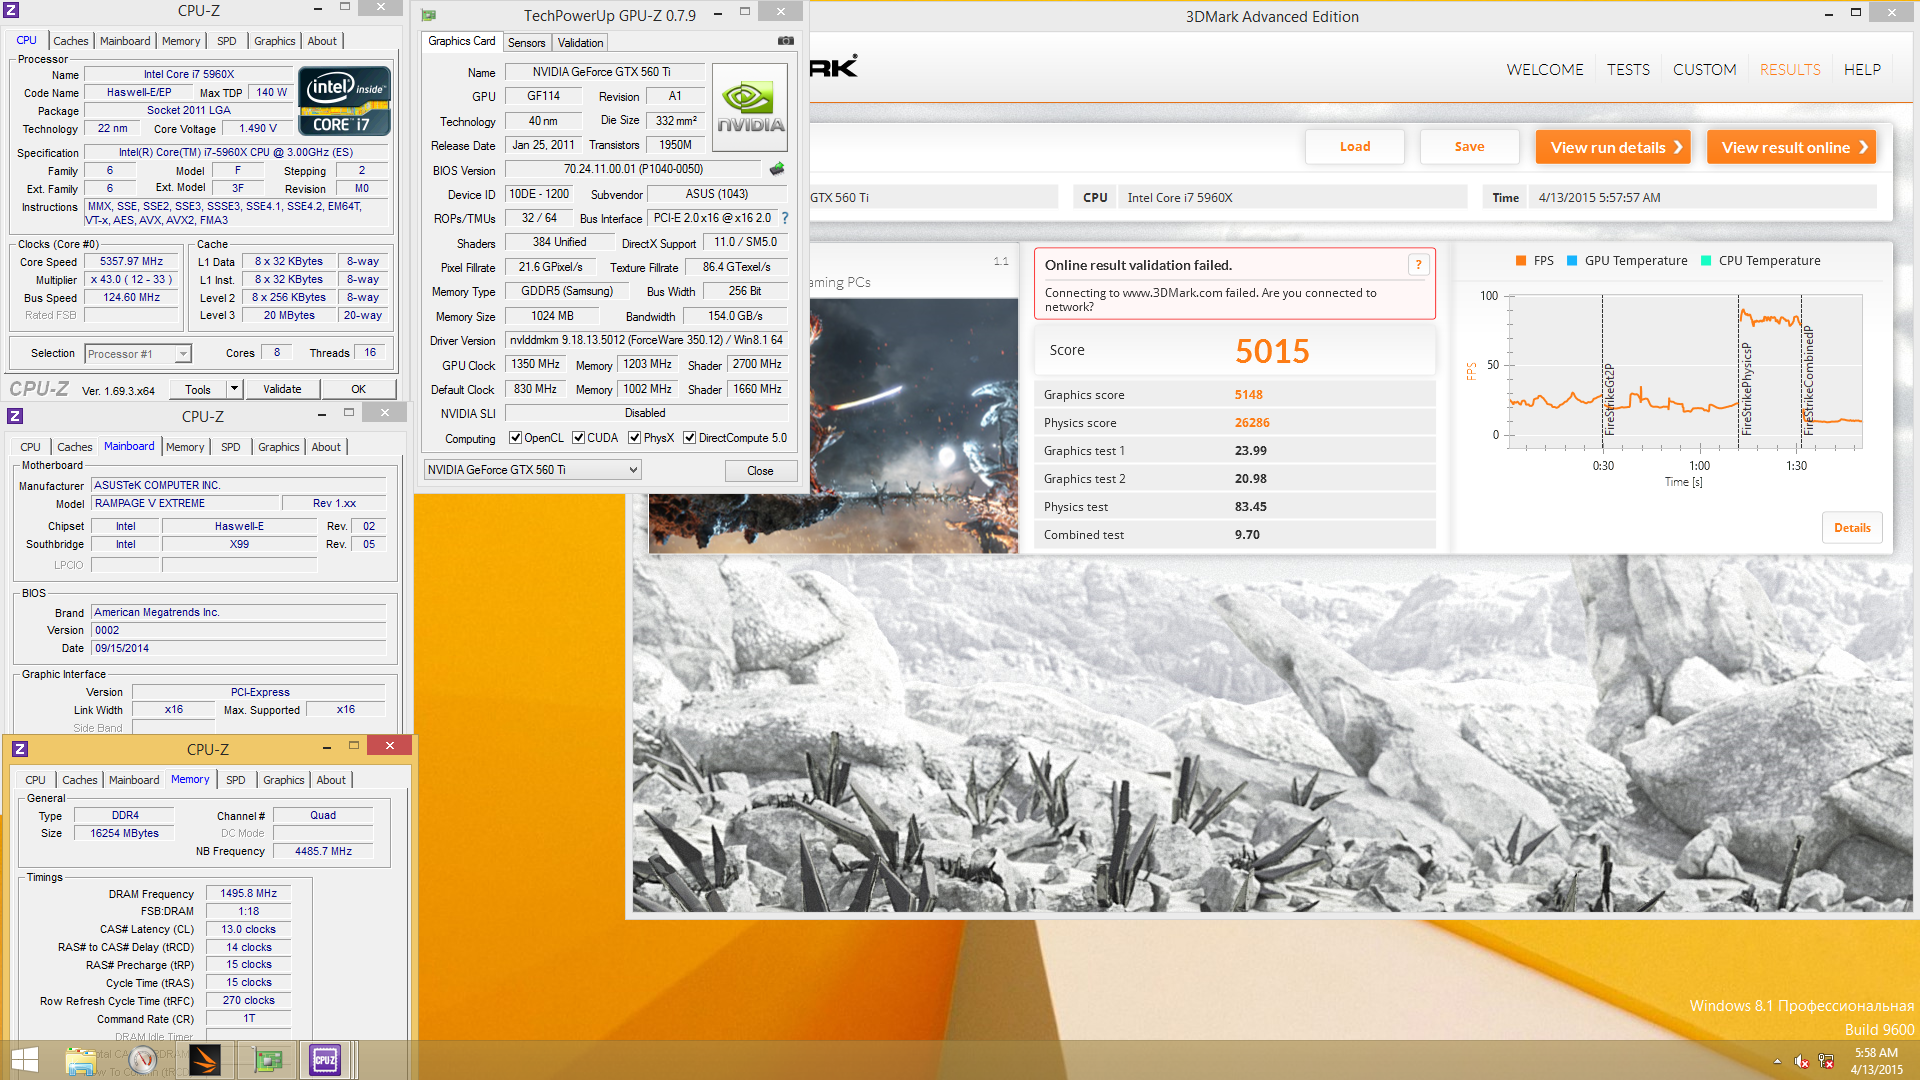This screenshot has width=1920, height=1080.
Task: Open the GPU selection dropdown in GPU-Z
Action: click(x=533, y=470)
